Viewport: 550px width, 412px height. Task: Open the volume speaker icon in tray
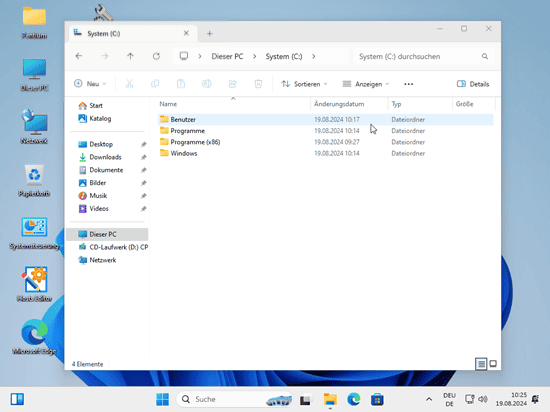point(483,399)
